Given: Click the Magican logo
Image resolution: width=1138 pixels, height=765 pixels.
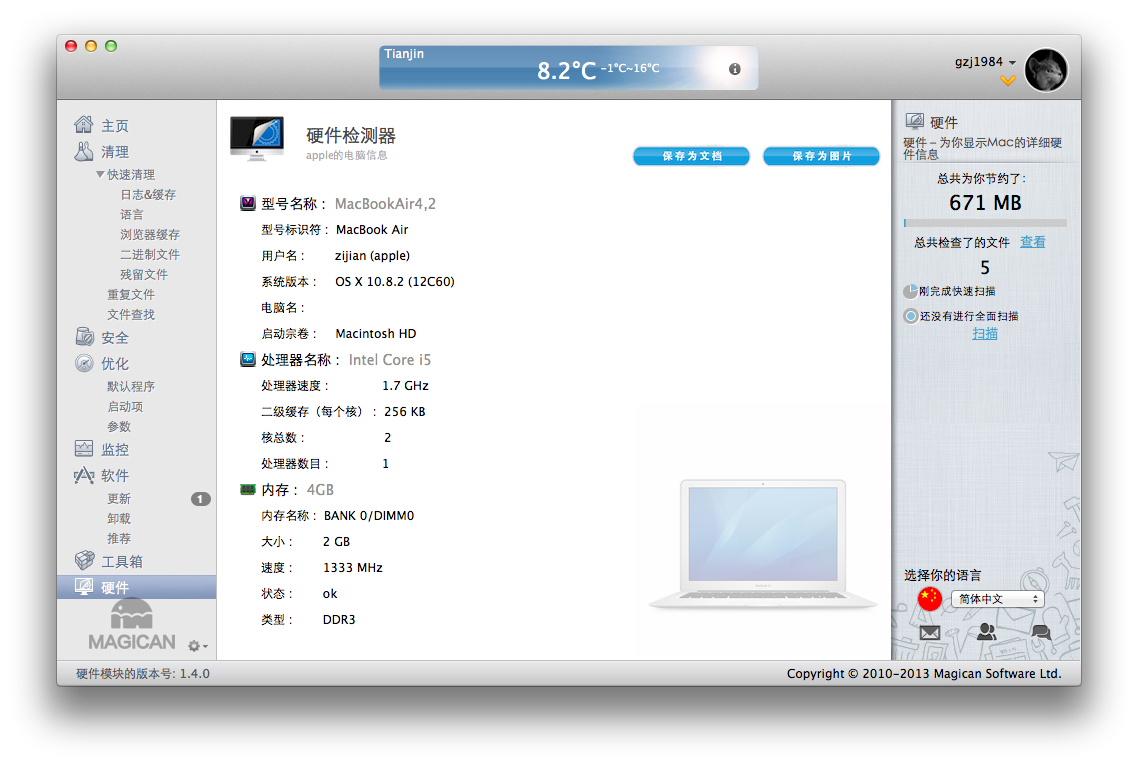Looking at the screenshot, I should click(132, 626).
